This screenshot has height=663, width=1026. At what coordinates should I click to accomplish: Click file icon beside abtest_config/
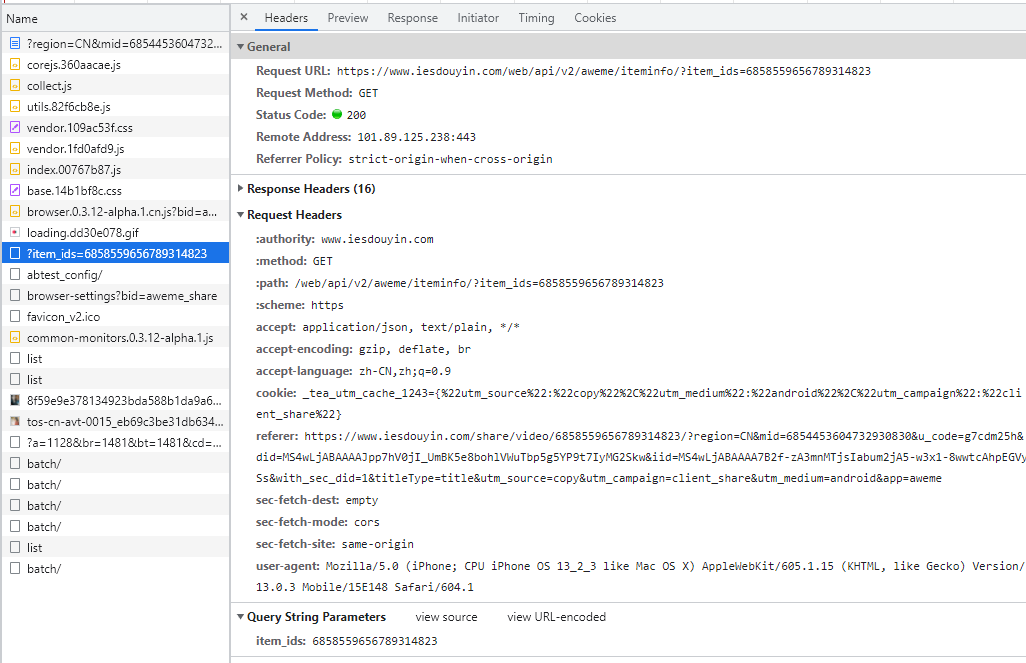click(x=15, y=274)
